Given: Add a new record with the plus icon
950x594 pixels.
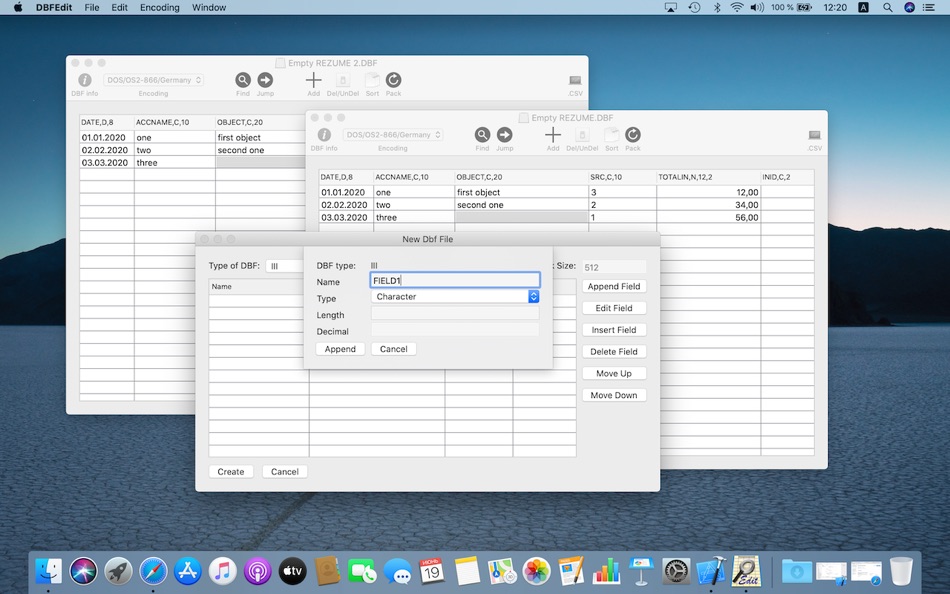Looking at the screenshot, I should 553,134.
